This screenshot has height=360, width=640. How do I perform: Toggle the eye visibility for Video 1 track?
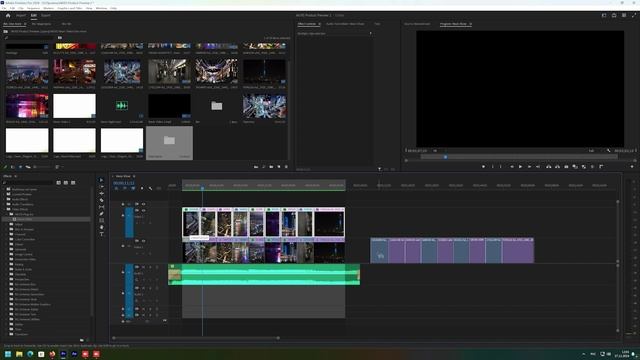pos(143,241)
